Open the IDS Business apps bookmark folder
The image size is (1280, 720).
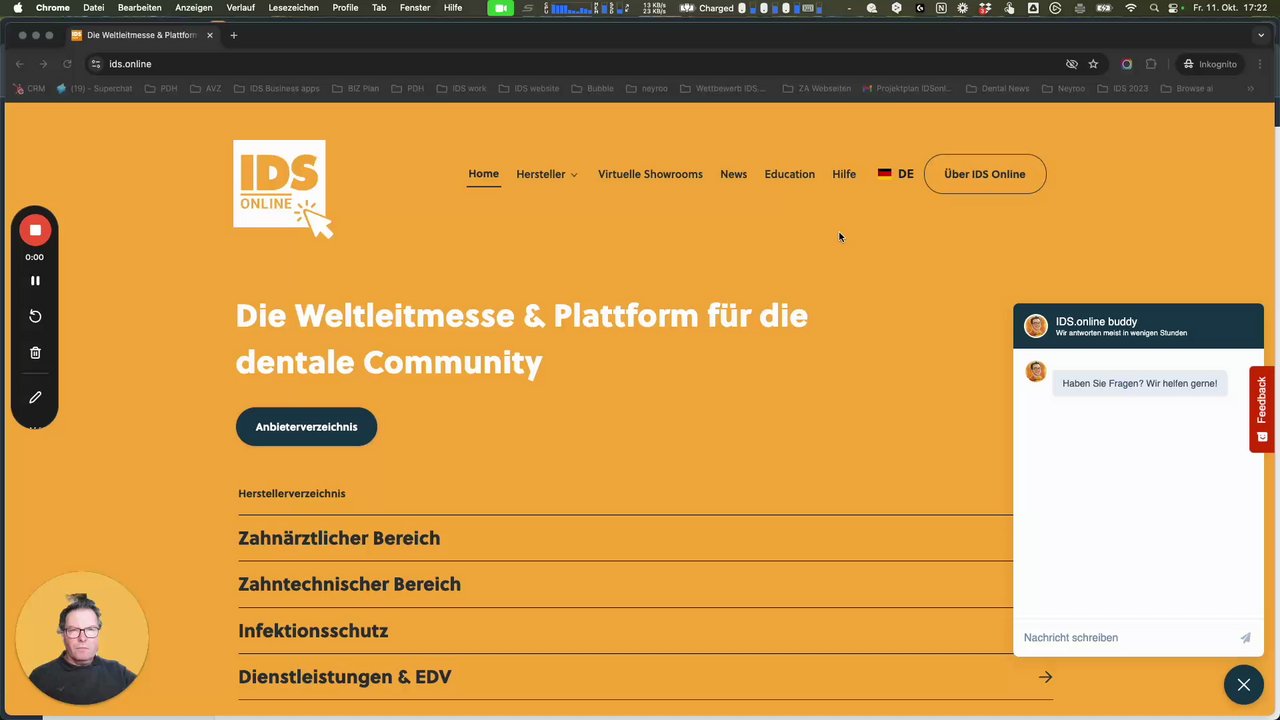277,88
